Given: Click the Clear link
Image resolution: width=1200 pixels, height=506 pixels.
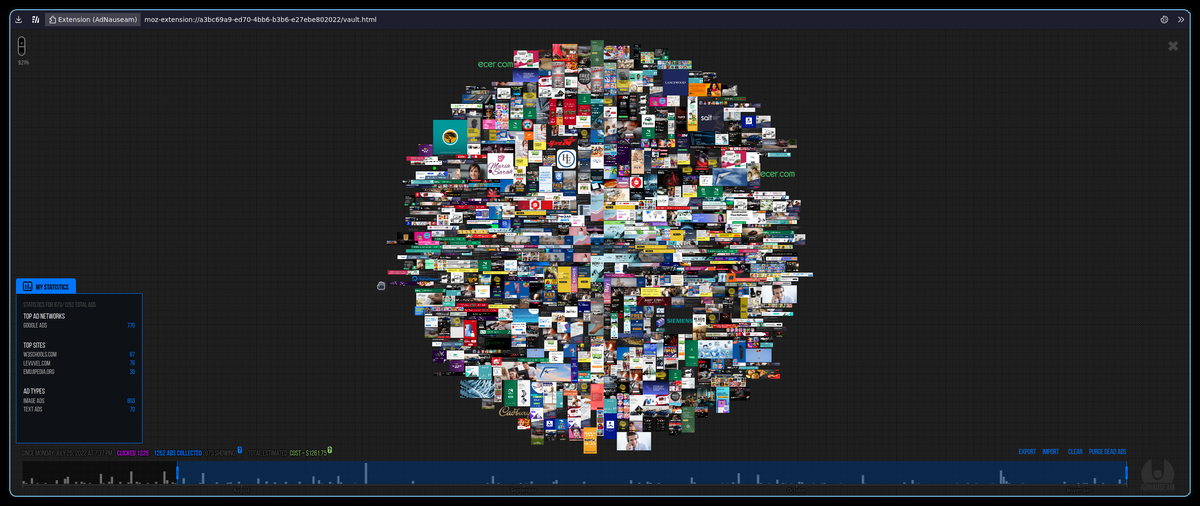Looking at the screenshot, I should pyautogui.click(x=1075, y=452).
